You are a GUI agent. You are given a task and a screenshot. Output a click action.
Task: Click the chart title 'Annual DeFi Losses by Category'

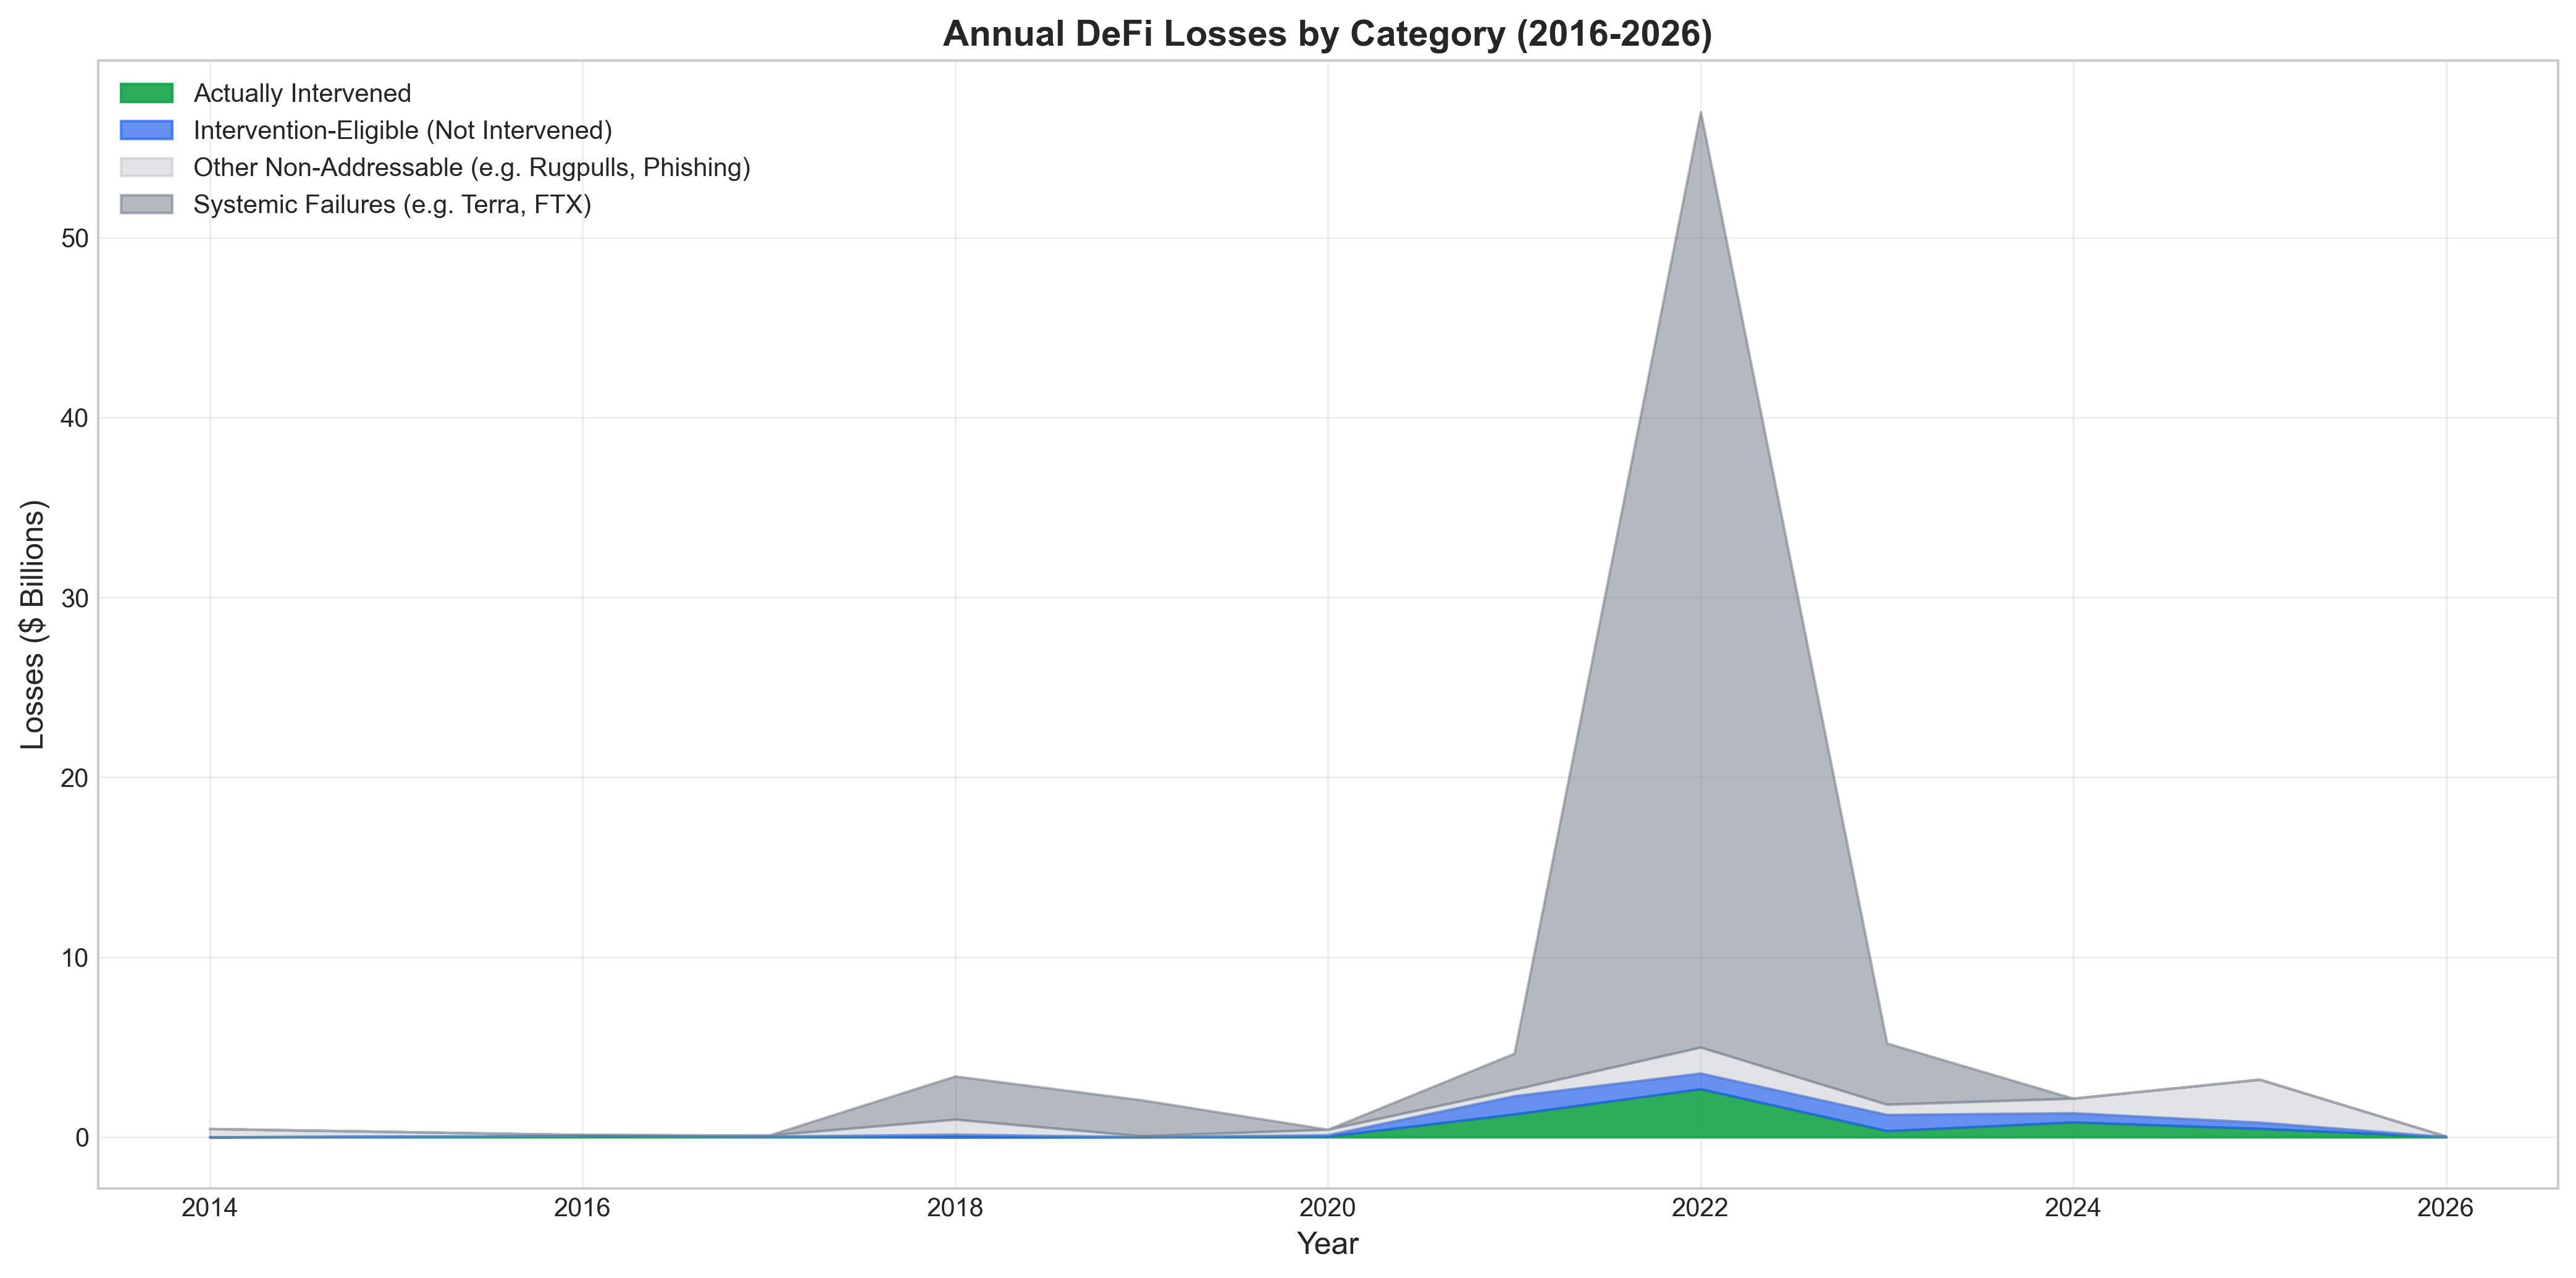(1327, 34)
